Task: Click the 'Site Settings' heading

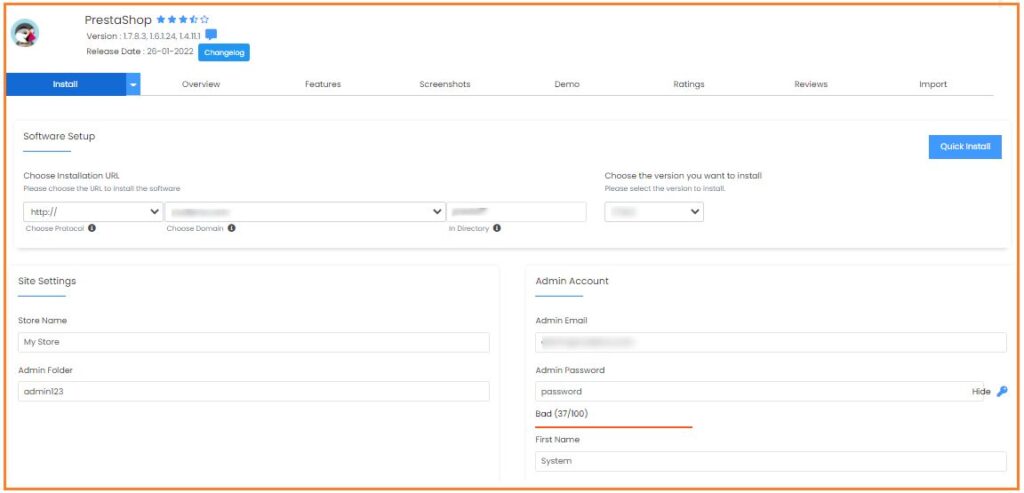Action: pos(47,281)
